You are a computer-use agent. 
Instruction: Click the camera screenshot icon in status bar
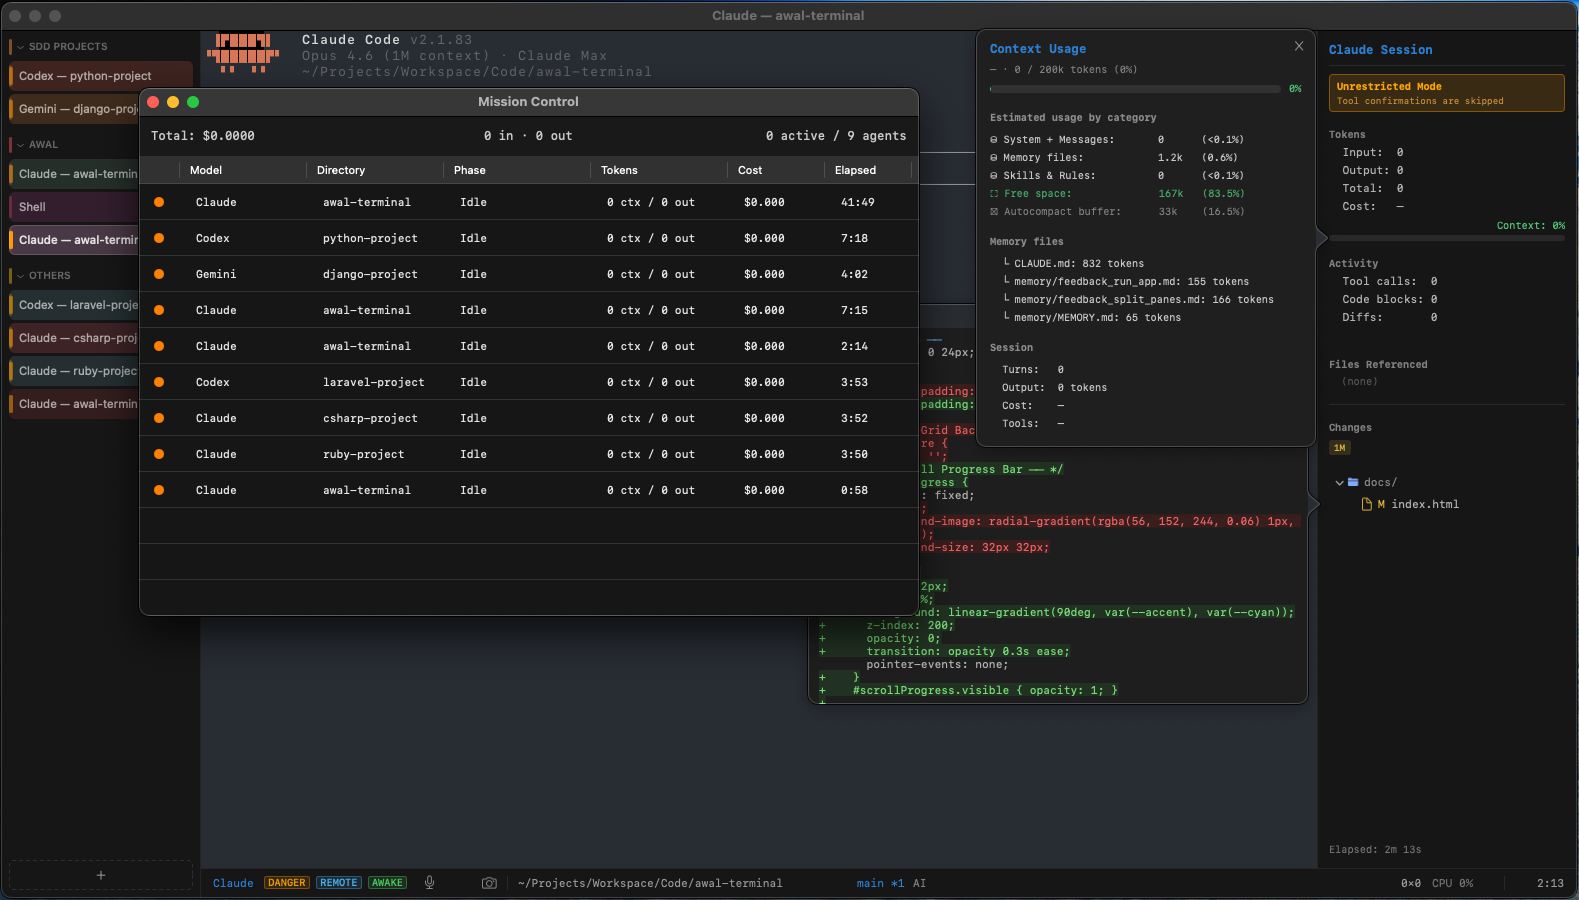coord(489,883)
